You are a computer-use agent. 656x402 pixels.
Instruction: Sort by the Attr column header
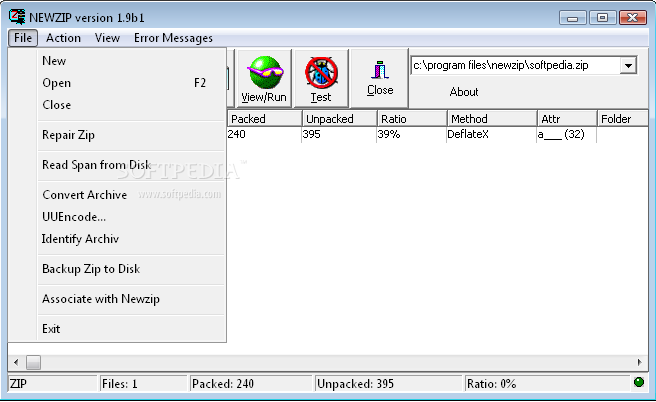pyautogui.click(x=567, y=119)
